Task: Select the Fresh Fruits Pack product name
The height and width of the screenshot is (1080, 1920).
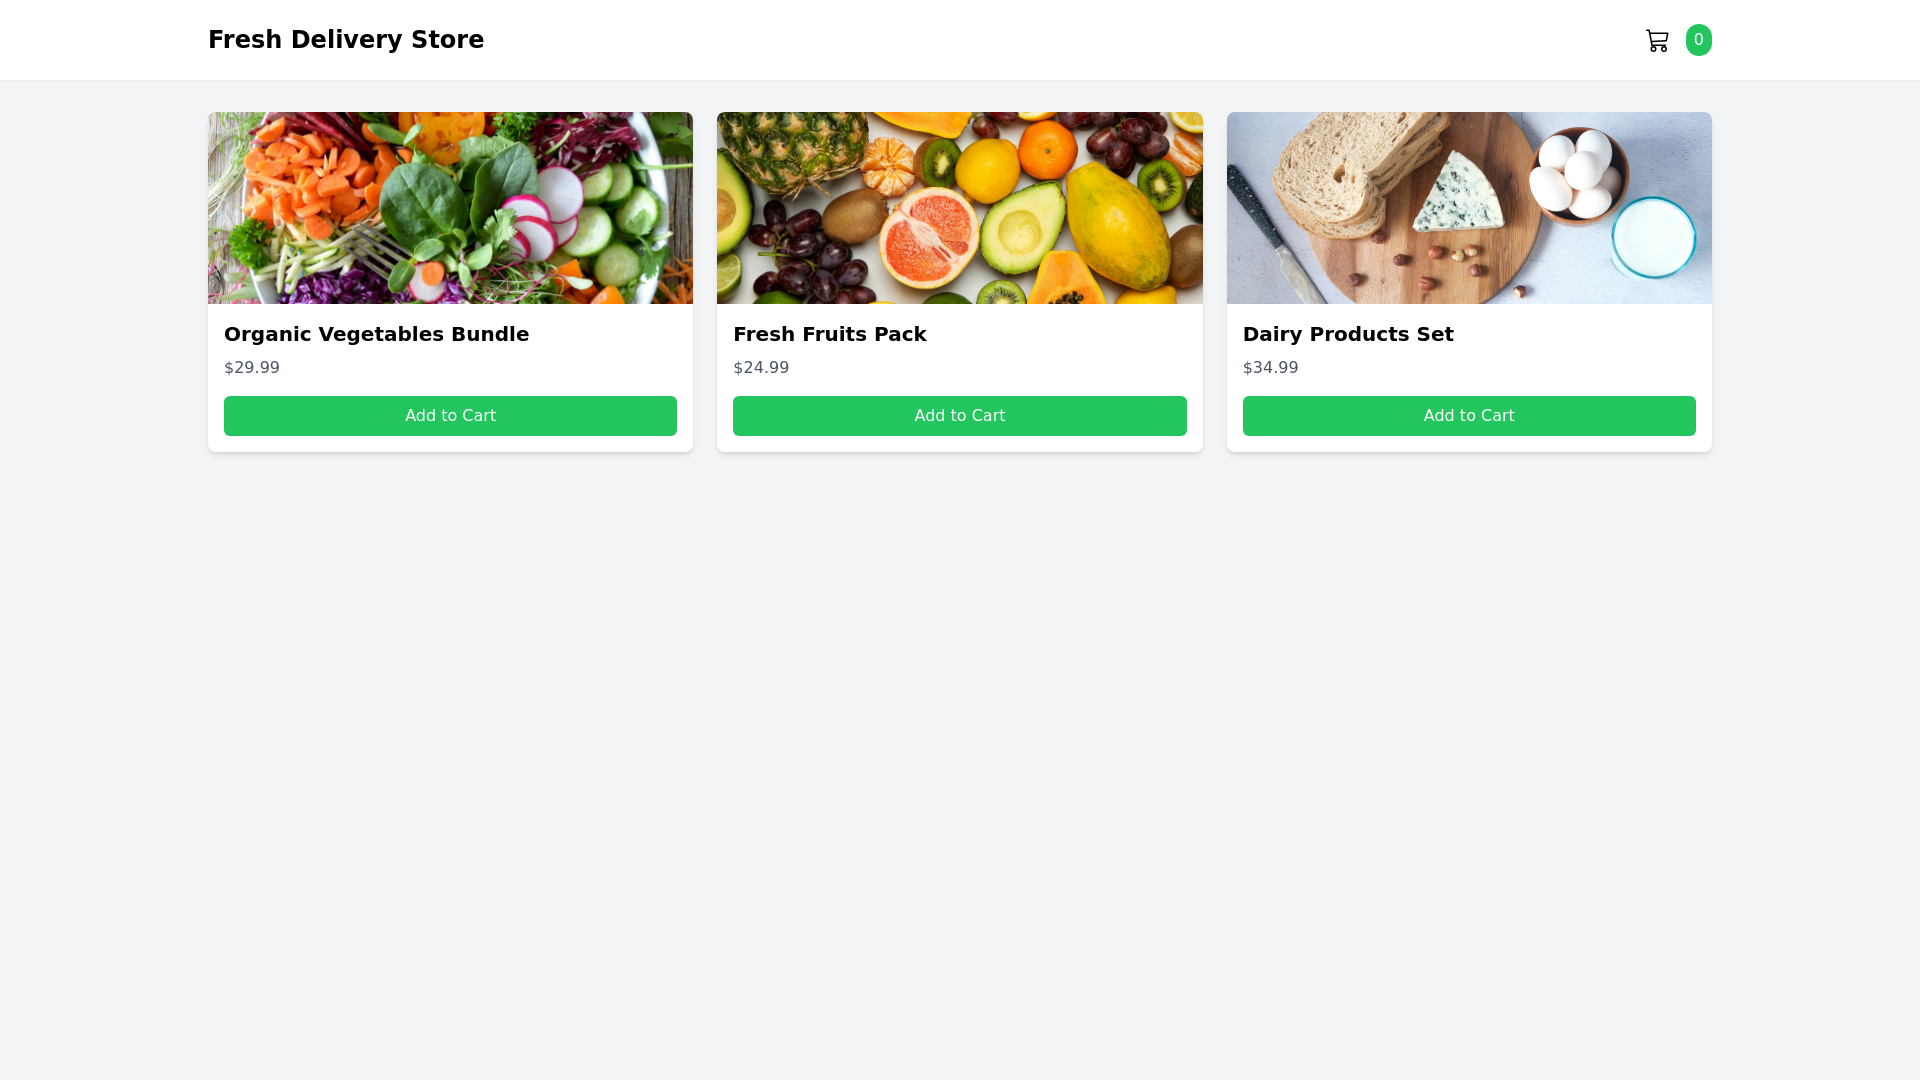Action: (x=829, y=334)
